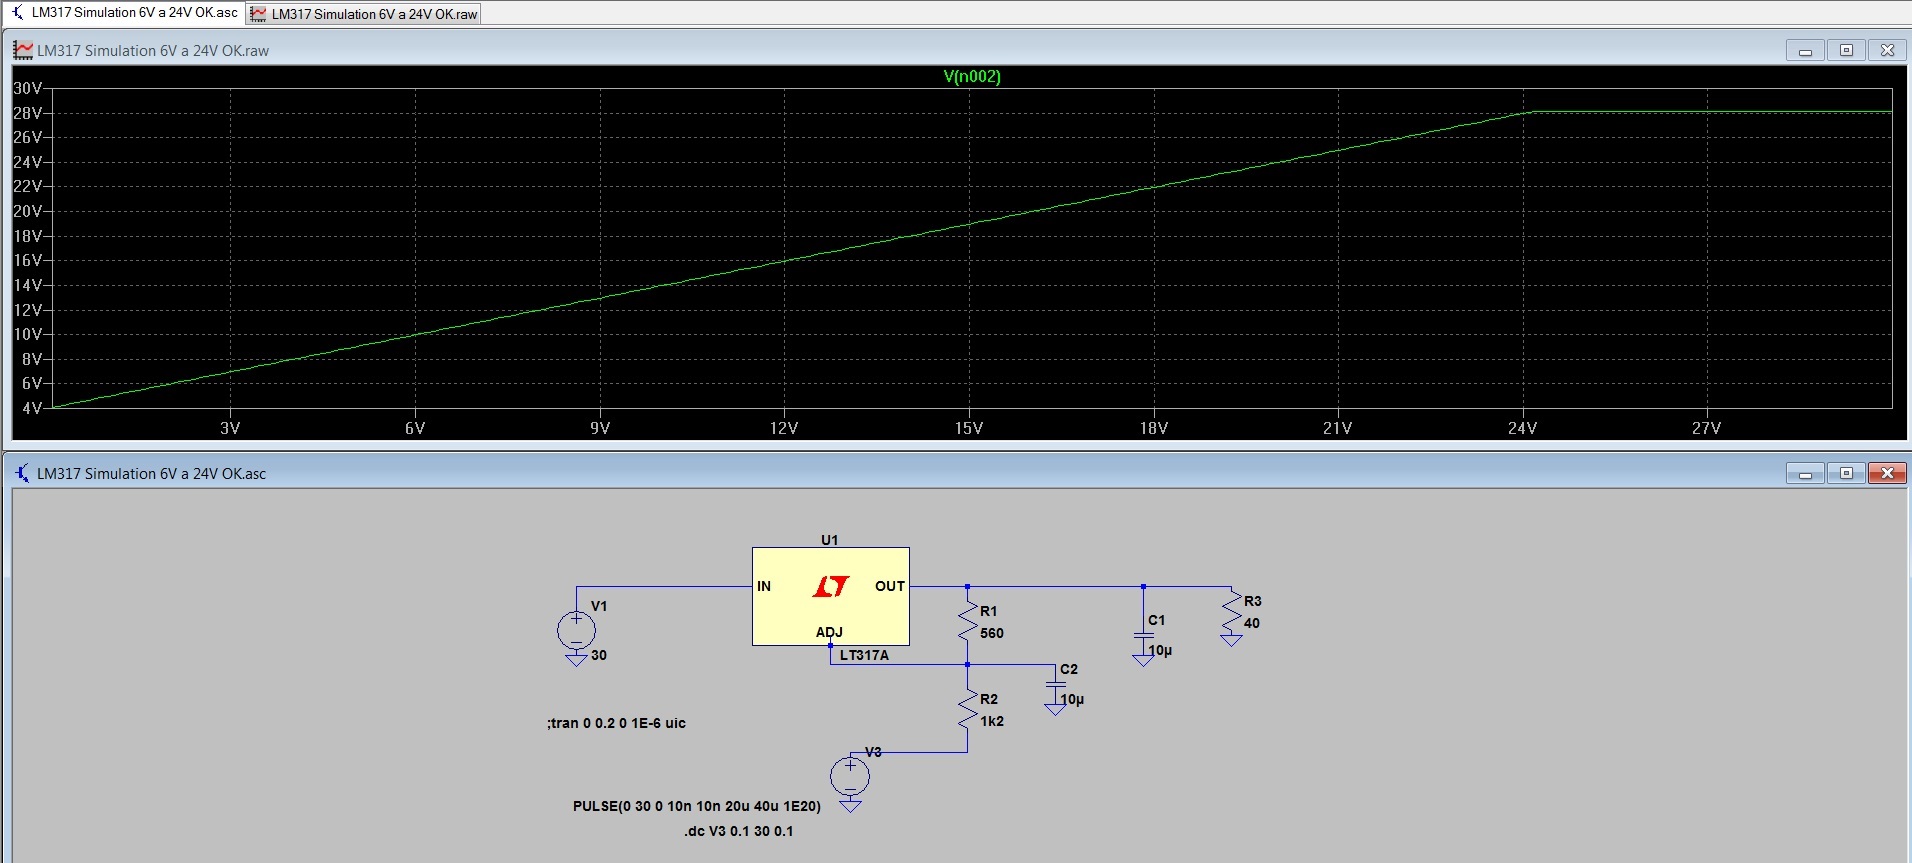
Task: Click the 30V label on the vertical axis
Action: pyautogui.click(x=28, y=88)
